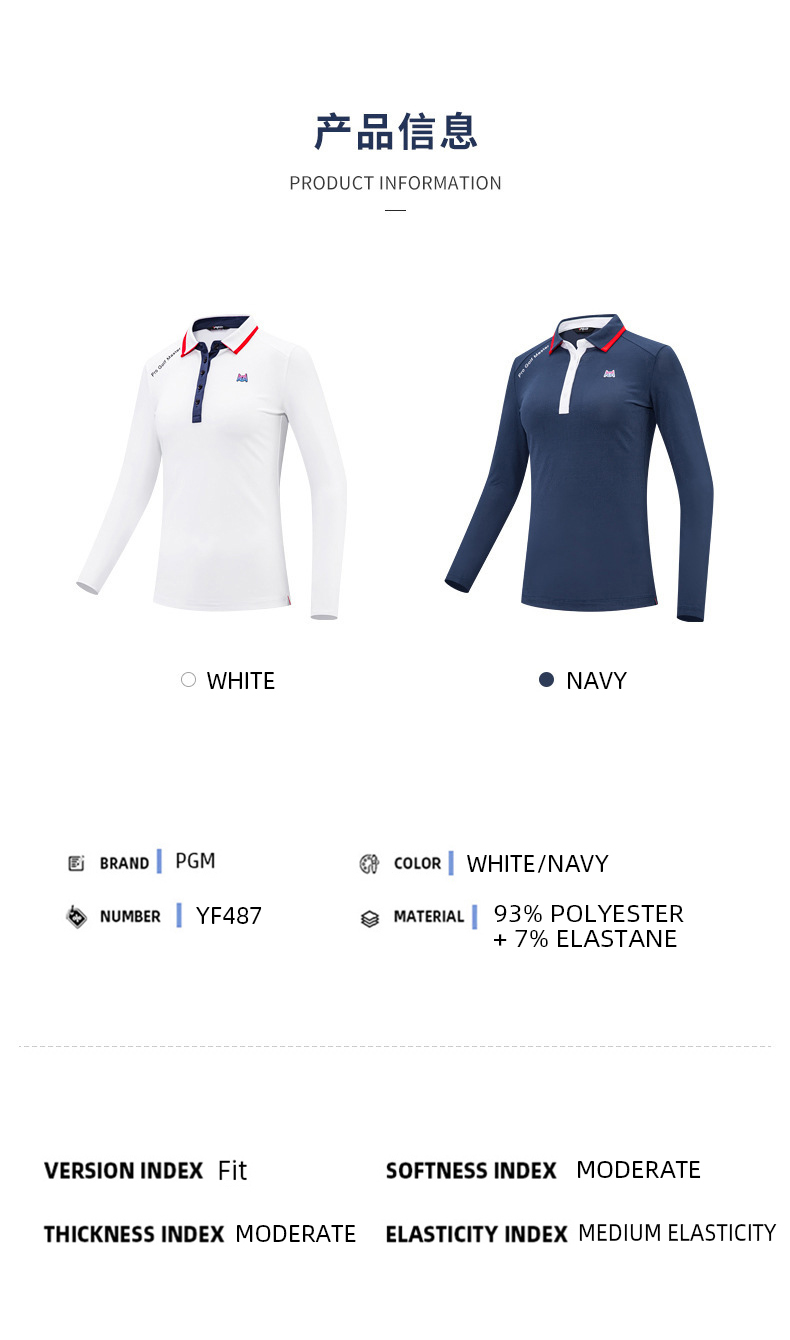Click the logo on white shirt chest
This screenshot has width=790, height=1340.
pos(244,378)
